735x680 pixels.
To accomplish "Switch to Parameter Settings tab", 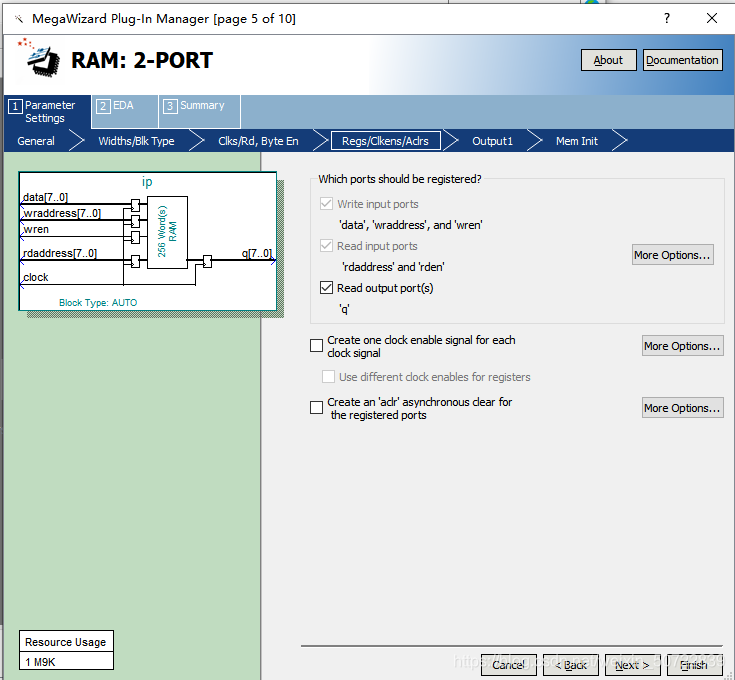I will point(47,112).
